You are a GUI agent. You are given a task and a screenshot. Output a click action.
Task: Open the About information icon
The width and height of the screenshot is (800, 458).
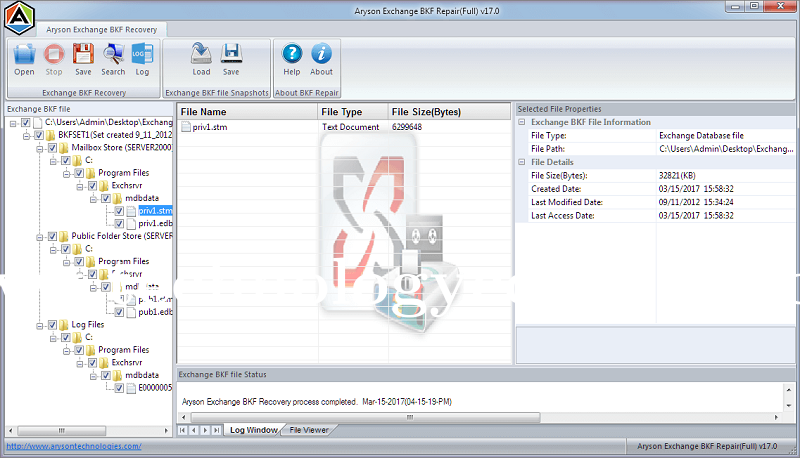[321, 54]
